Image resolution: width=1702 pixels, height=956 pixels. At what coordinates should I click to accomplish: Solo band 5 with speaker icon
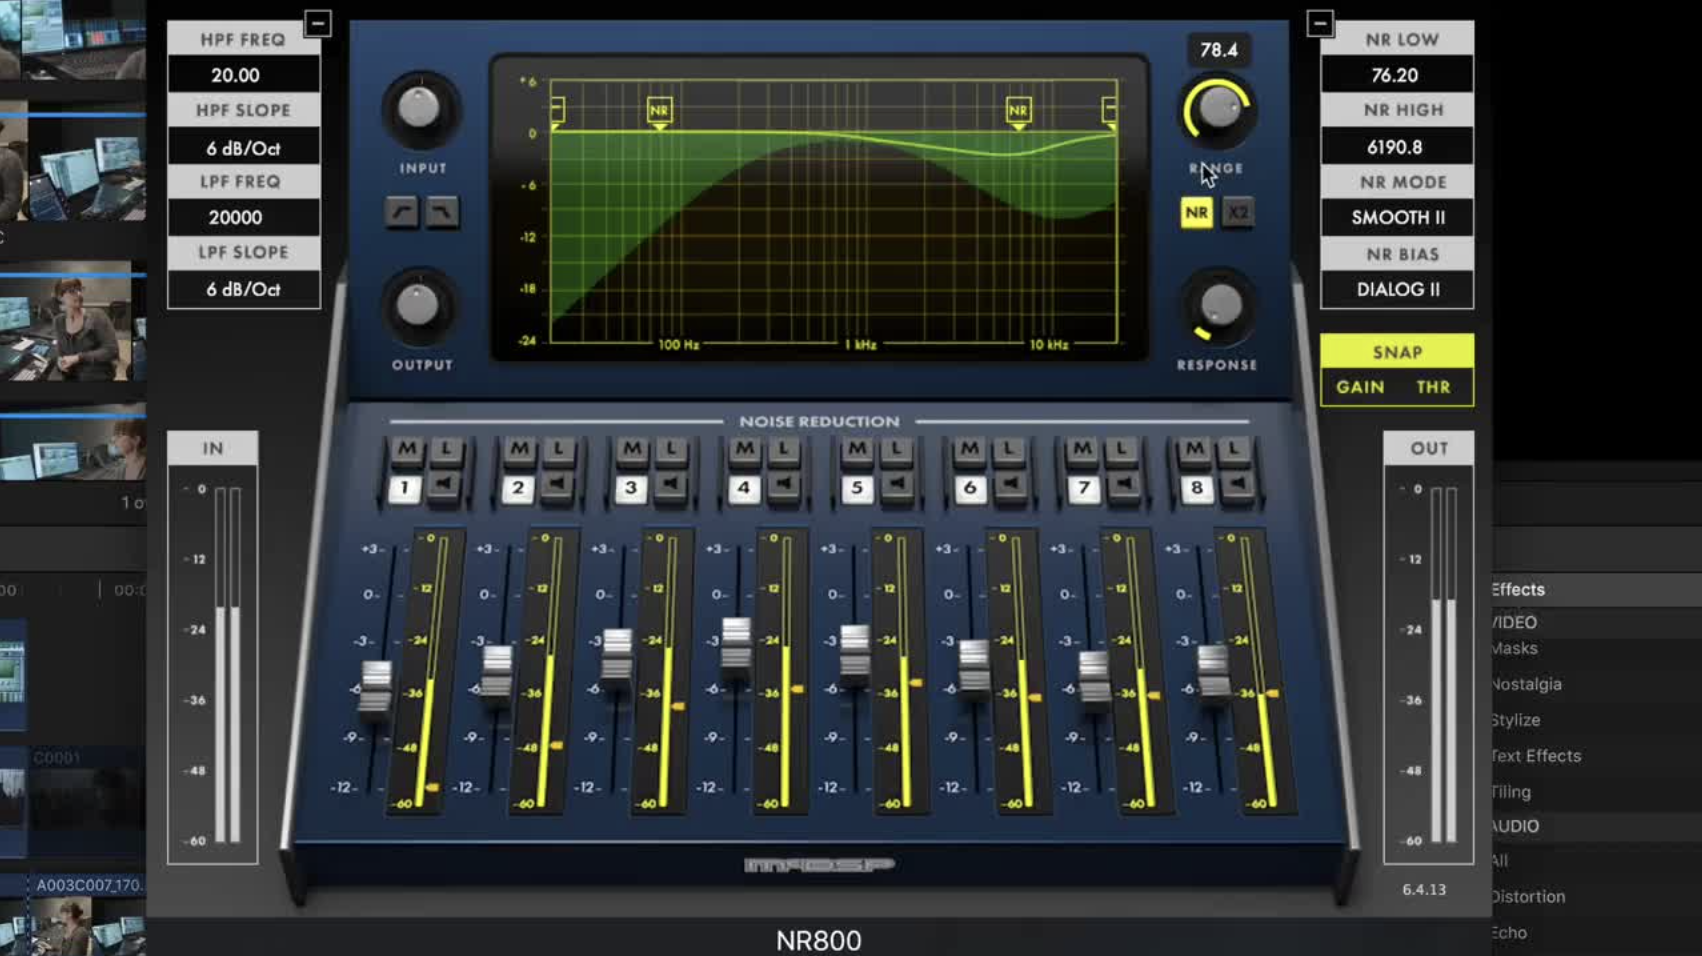click(897, 486)
